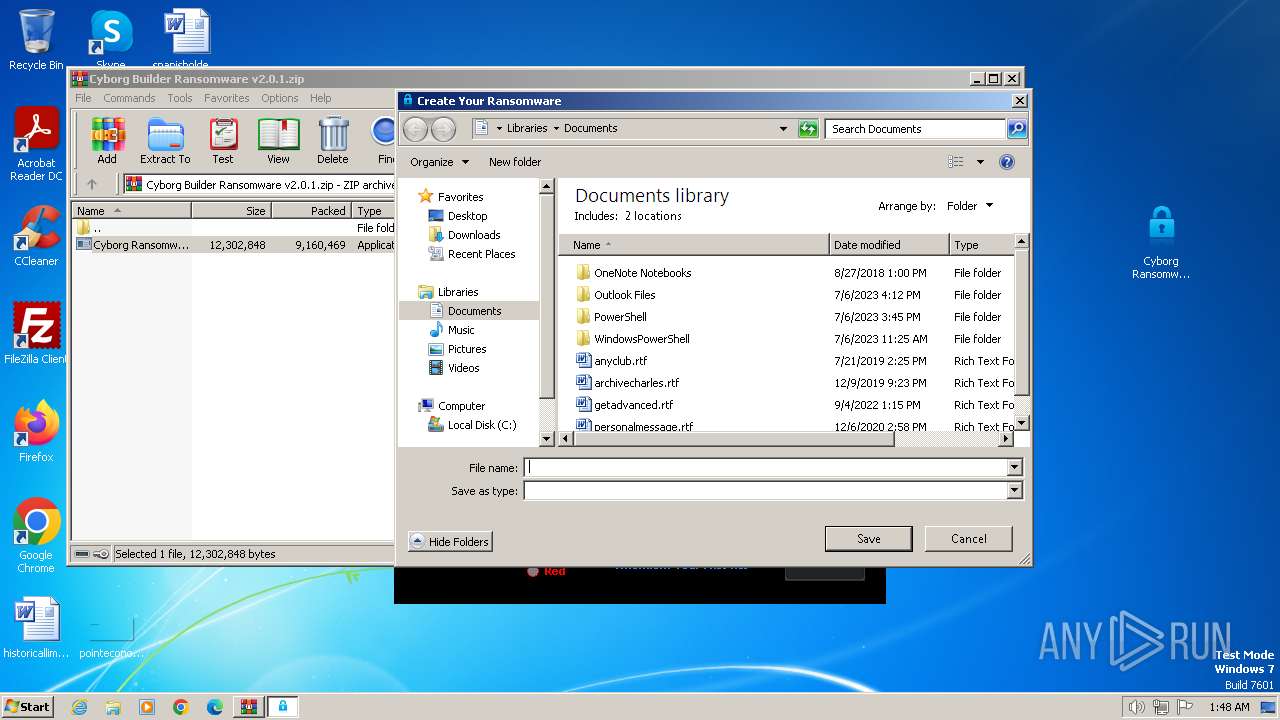Change view using the view mode icon
1280x720 pixels.
tap(956, 161)
